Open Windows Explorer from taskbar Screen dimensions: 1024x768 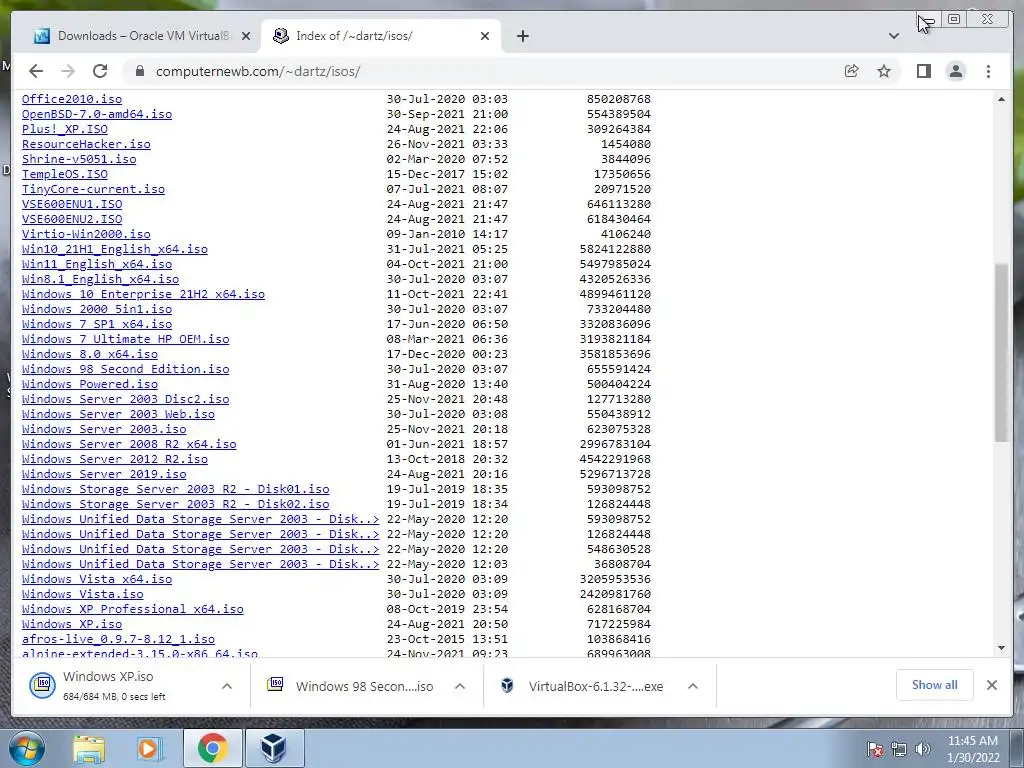pos(89,748)
